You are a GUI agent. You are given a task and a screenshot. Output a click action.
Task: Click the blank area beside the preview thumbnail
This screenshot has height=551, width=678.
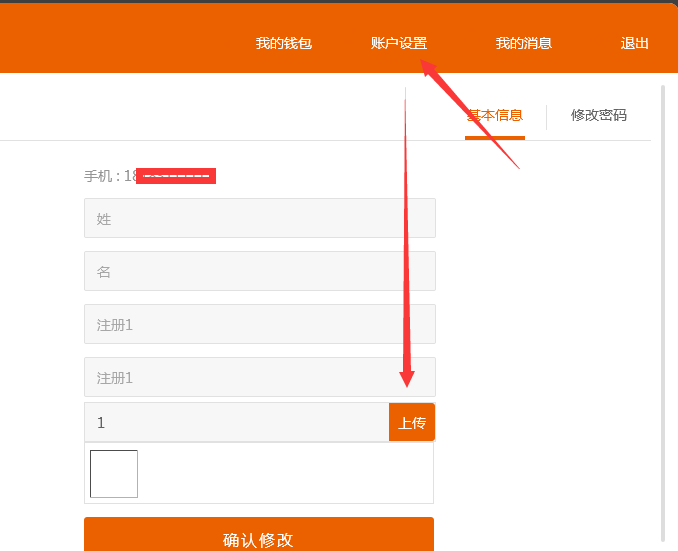click(x=285, y=474)
